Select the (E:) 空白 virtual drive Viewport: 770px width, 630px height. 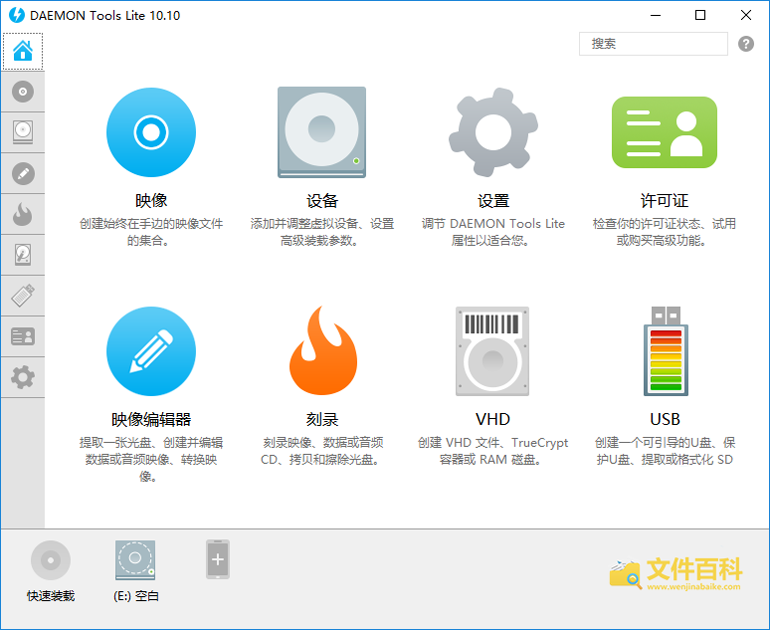pos(135,560)
